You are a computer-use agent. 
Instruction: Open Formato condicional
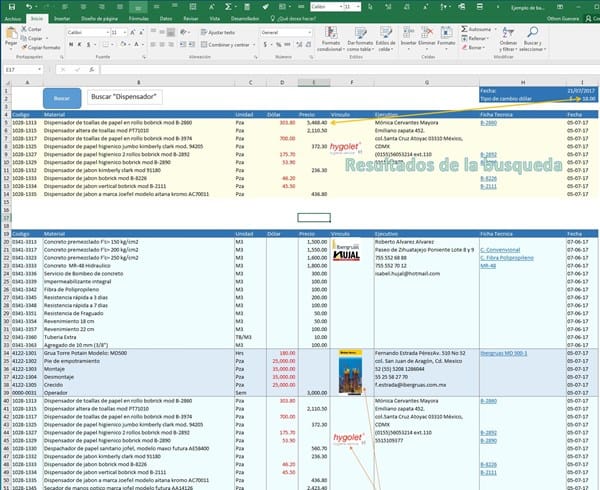(332, 36)
